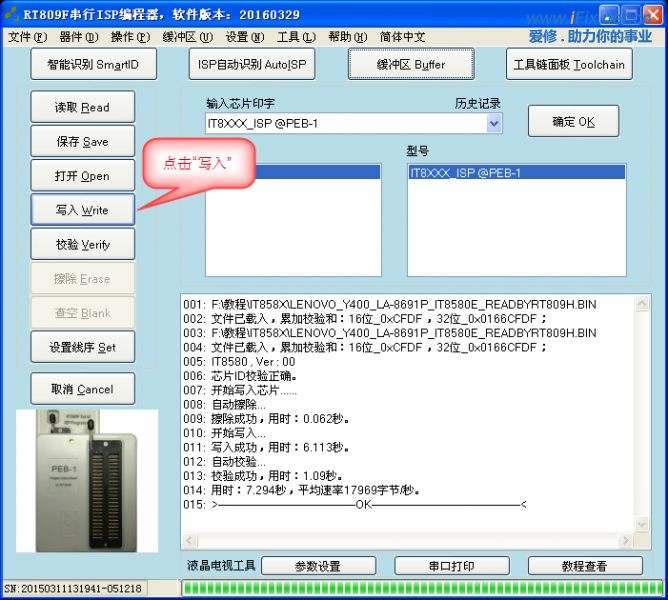The height and width of the screenshot is (600, 668).
Task: Click 打开 Open file button
Action: pyautogui.click(x=82, y=176)
